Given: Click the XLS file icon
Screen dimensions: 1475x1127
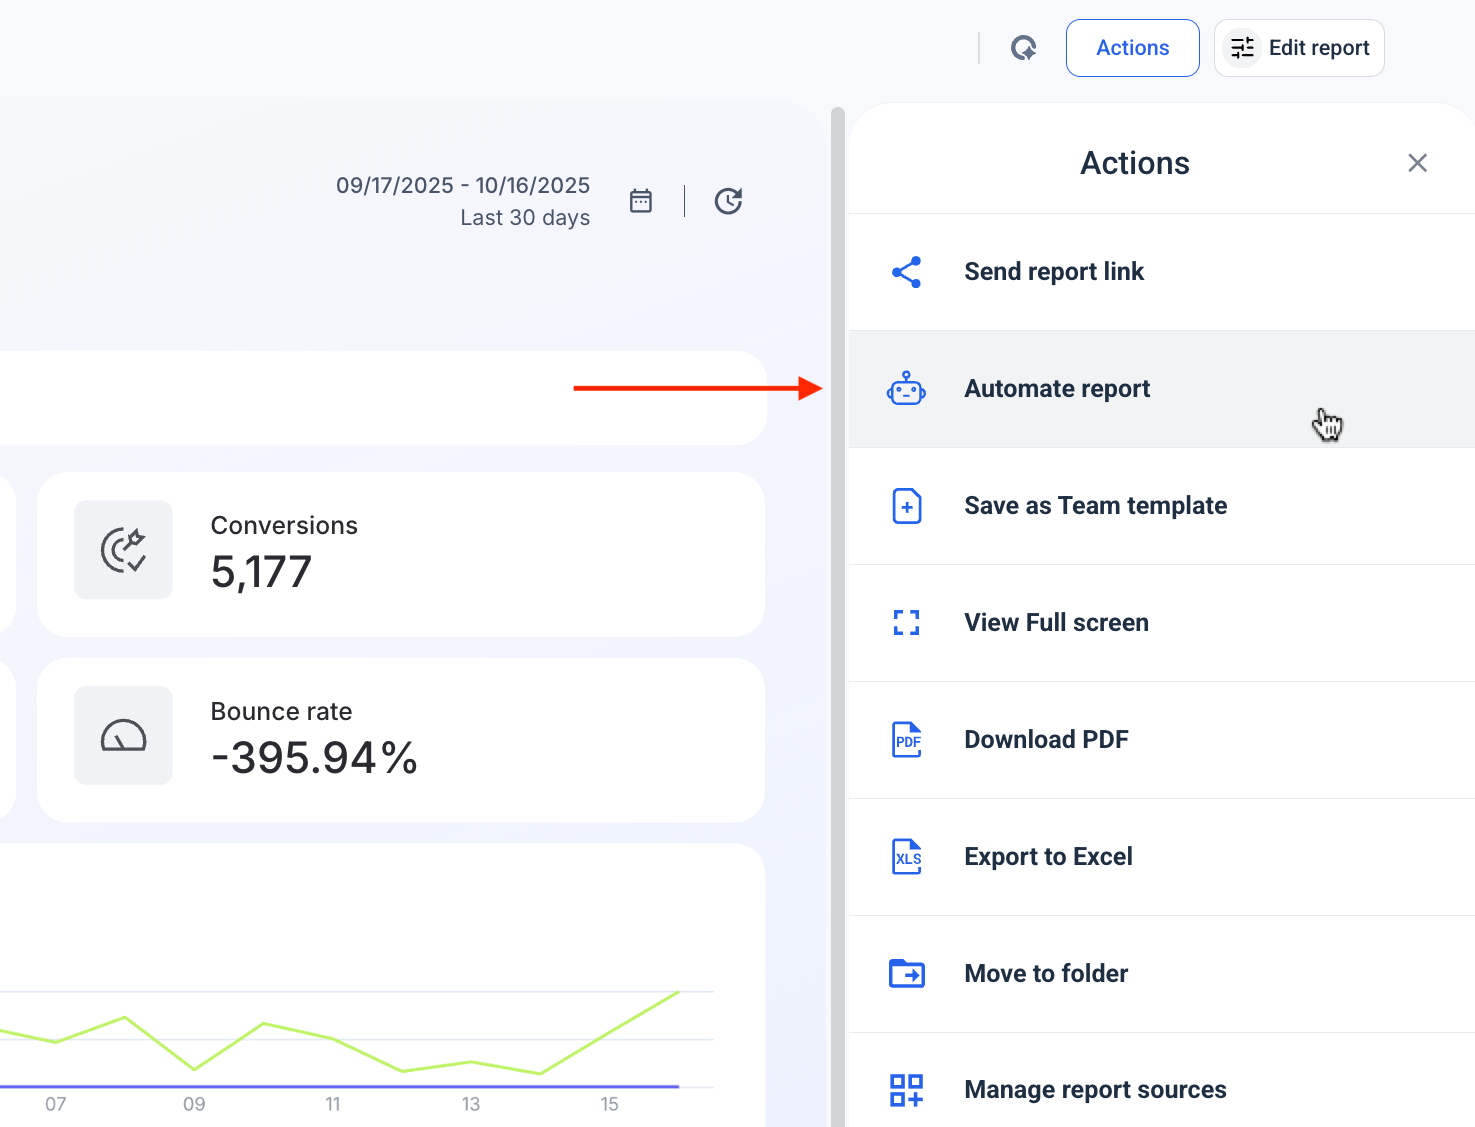Looking at the screenshot, I should click(x=906, y=857).
